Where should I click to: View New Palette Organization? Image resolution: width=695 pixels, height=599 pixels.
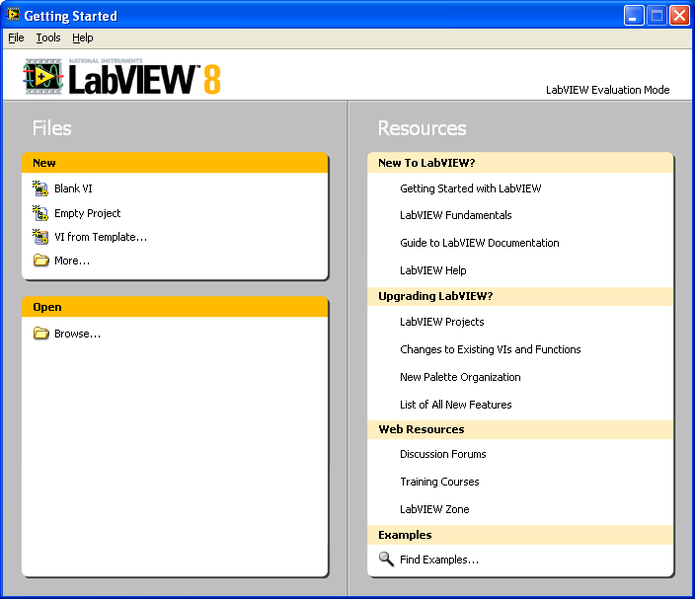(460, 377)
